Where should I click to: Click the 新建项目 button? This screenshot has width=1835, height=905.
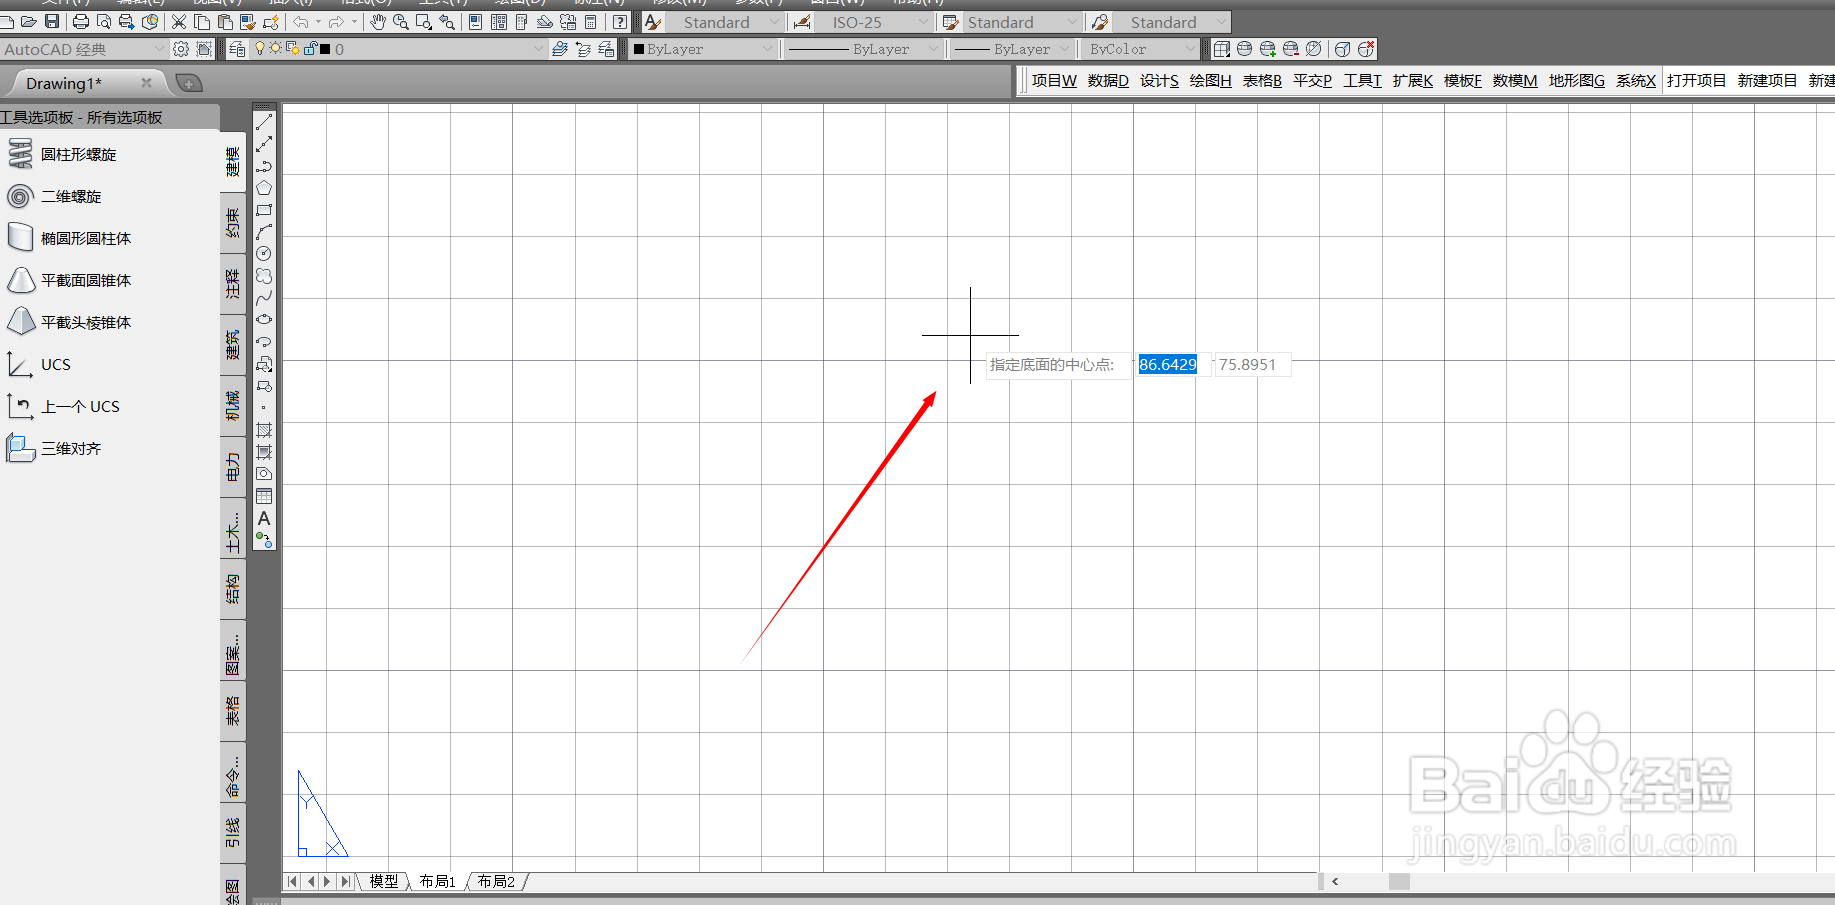(x=1767, y=80)
